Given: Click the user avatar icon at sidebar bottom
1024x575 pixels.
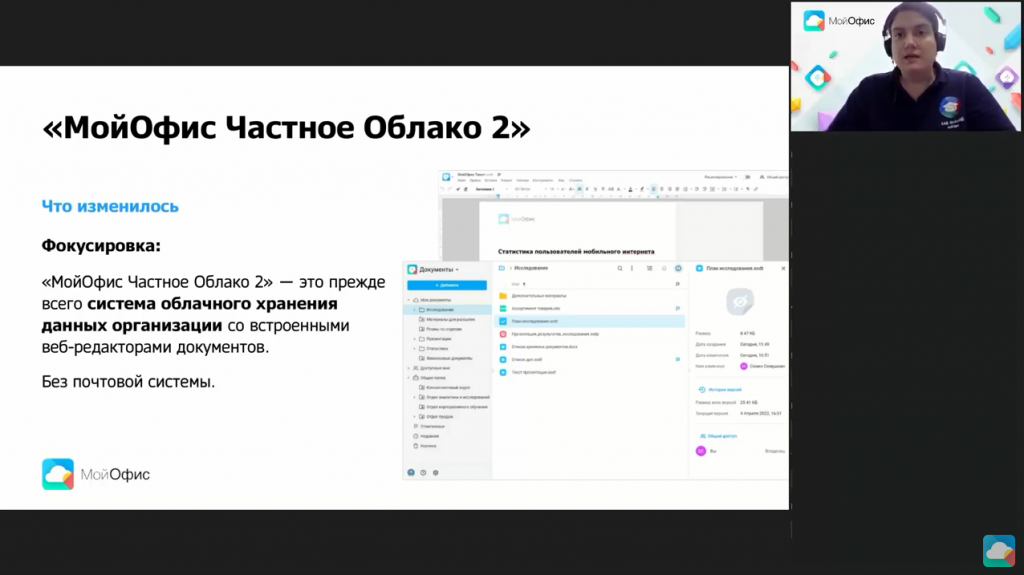Looking at the screenshot, I should pos(411,472).
